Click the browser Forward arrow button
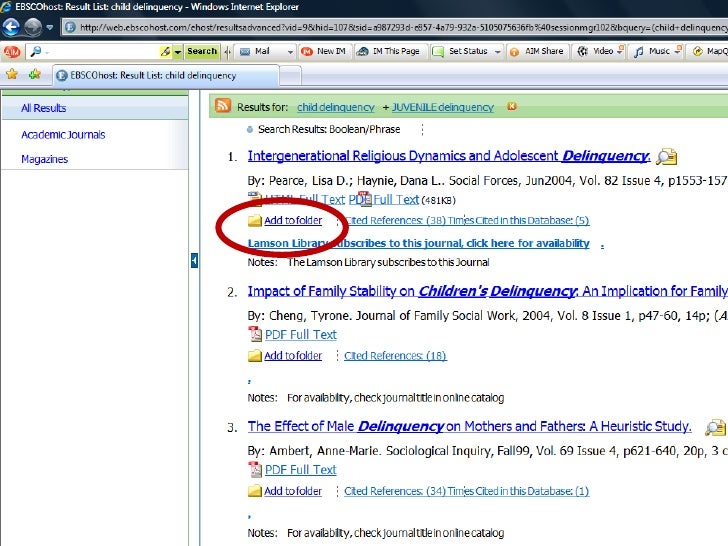Screen dimensions: 728x546 pyautogui.click(x=32, y=27)
